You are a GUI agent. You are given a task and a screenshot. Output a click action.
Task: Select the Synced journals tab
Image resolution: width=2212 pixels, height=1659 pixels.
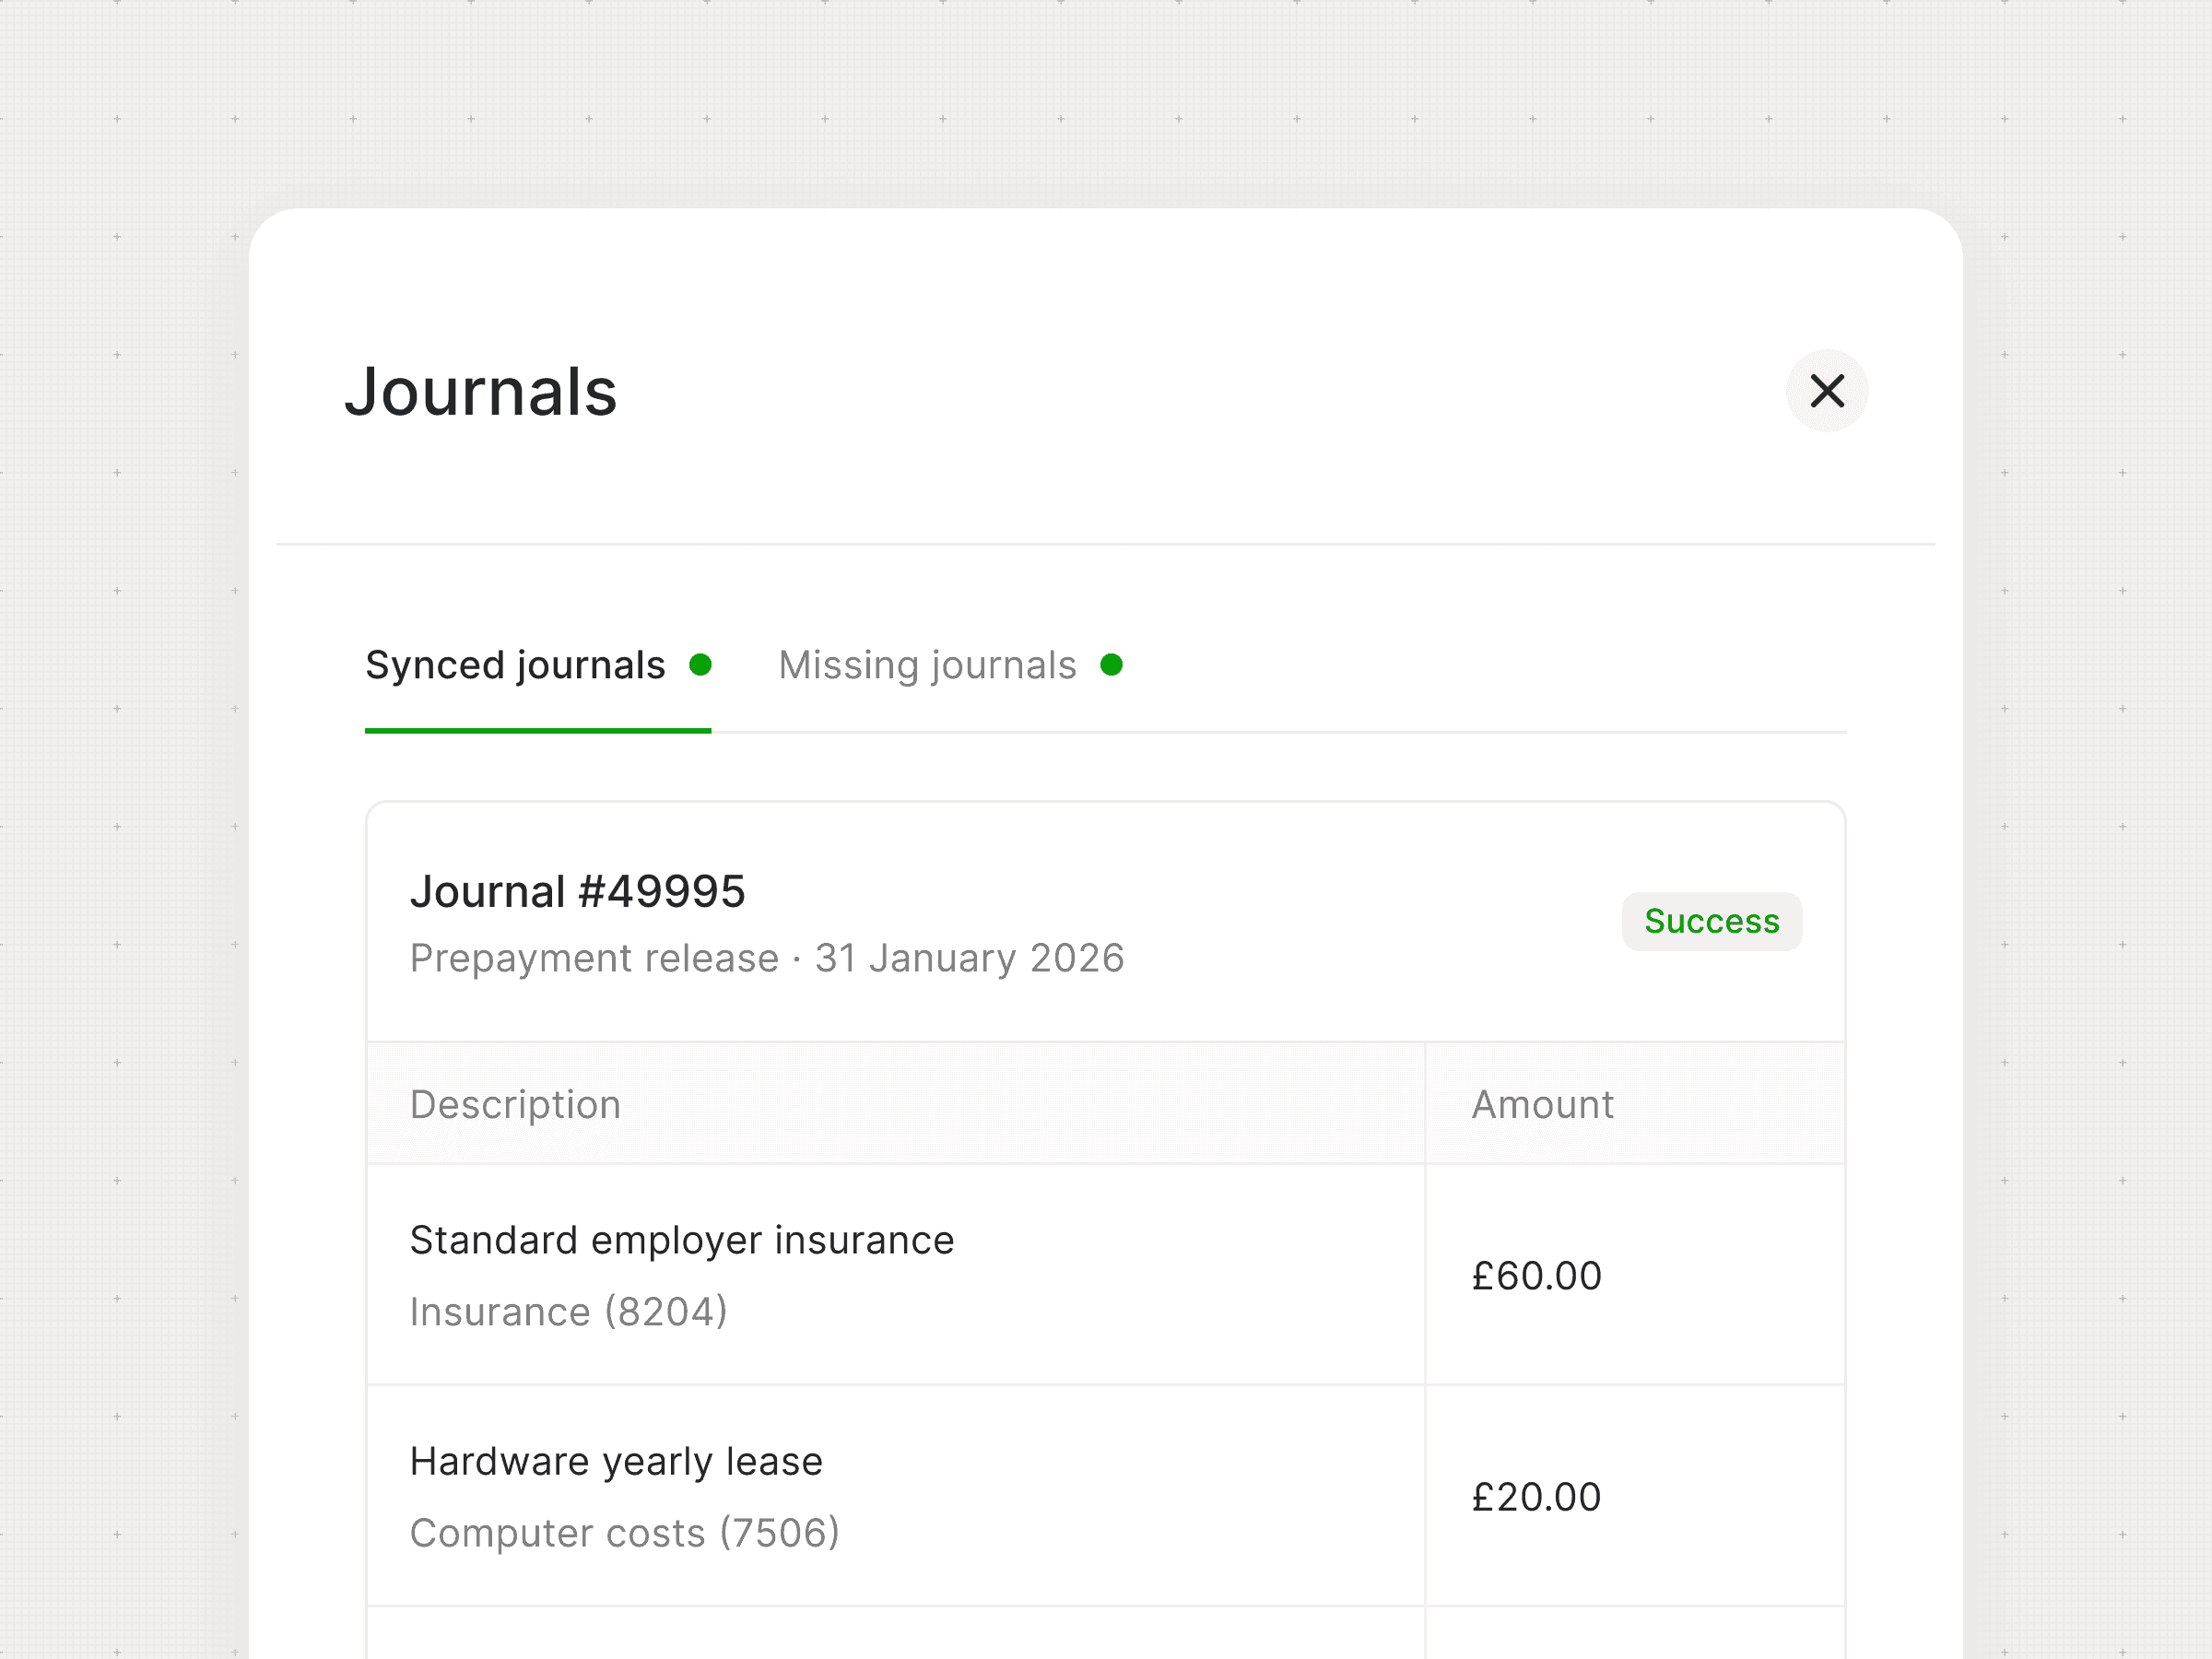coord(538,666)
